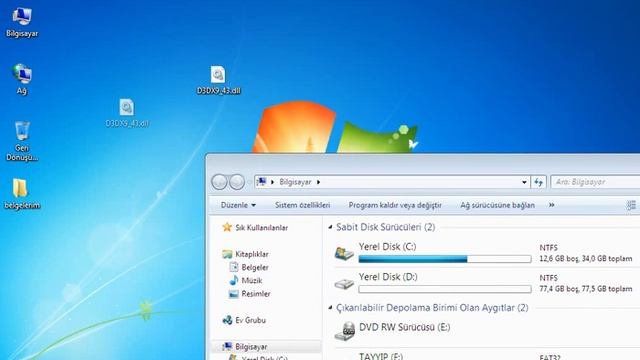Click the Belgeler document icon in sidebar
Image resolution: width=640 pixels, height=360 pixels.
233,267
